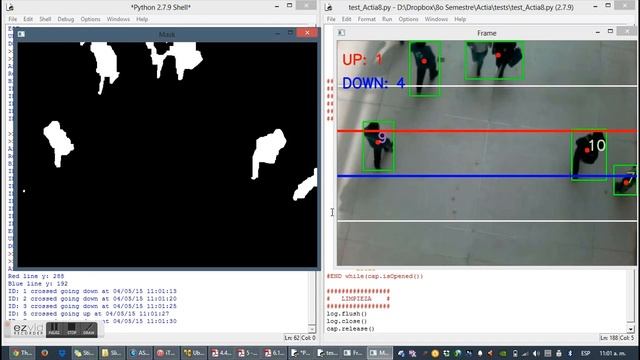Click the 'Blue line y: 192' output line

click(x=38, y=284)
